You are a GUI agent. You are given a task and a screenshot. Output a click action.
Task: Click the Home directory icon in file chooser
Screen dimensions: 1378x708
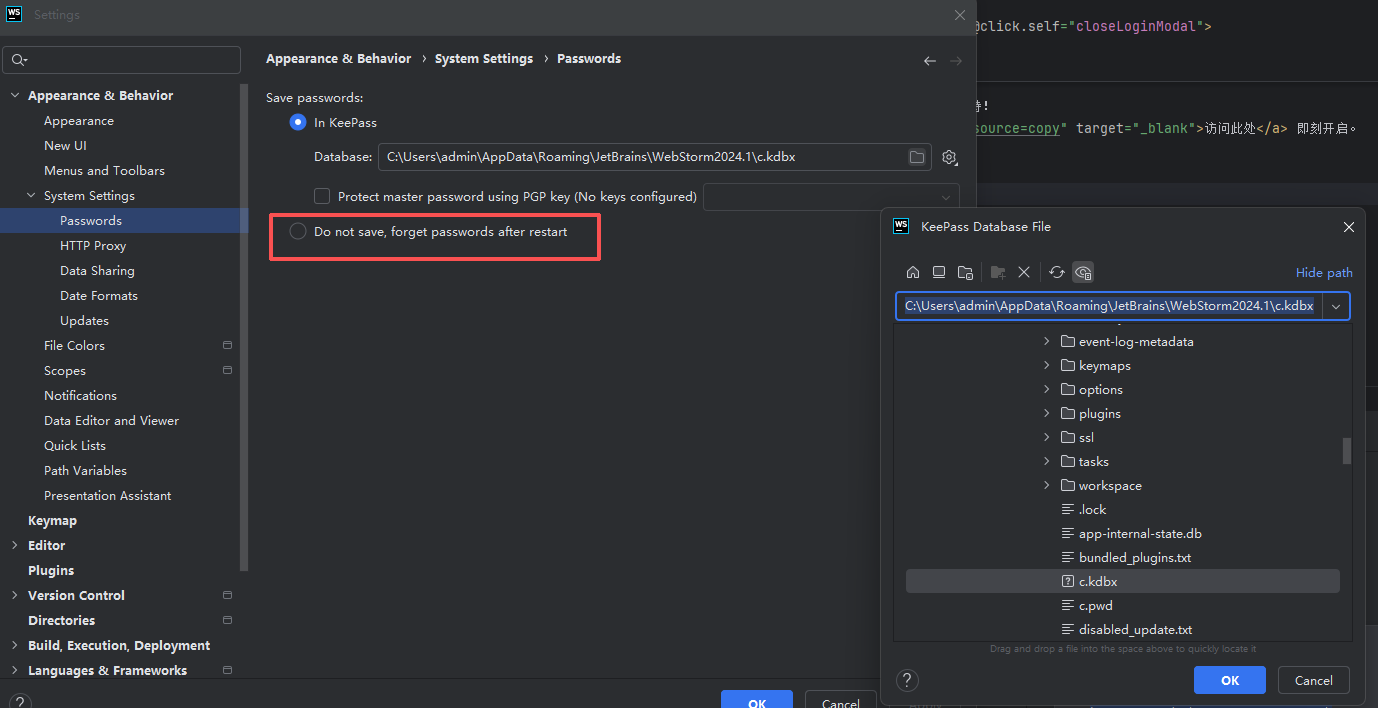click(x=913, y=272)
